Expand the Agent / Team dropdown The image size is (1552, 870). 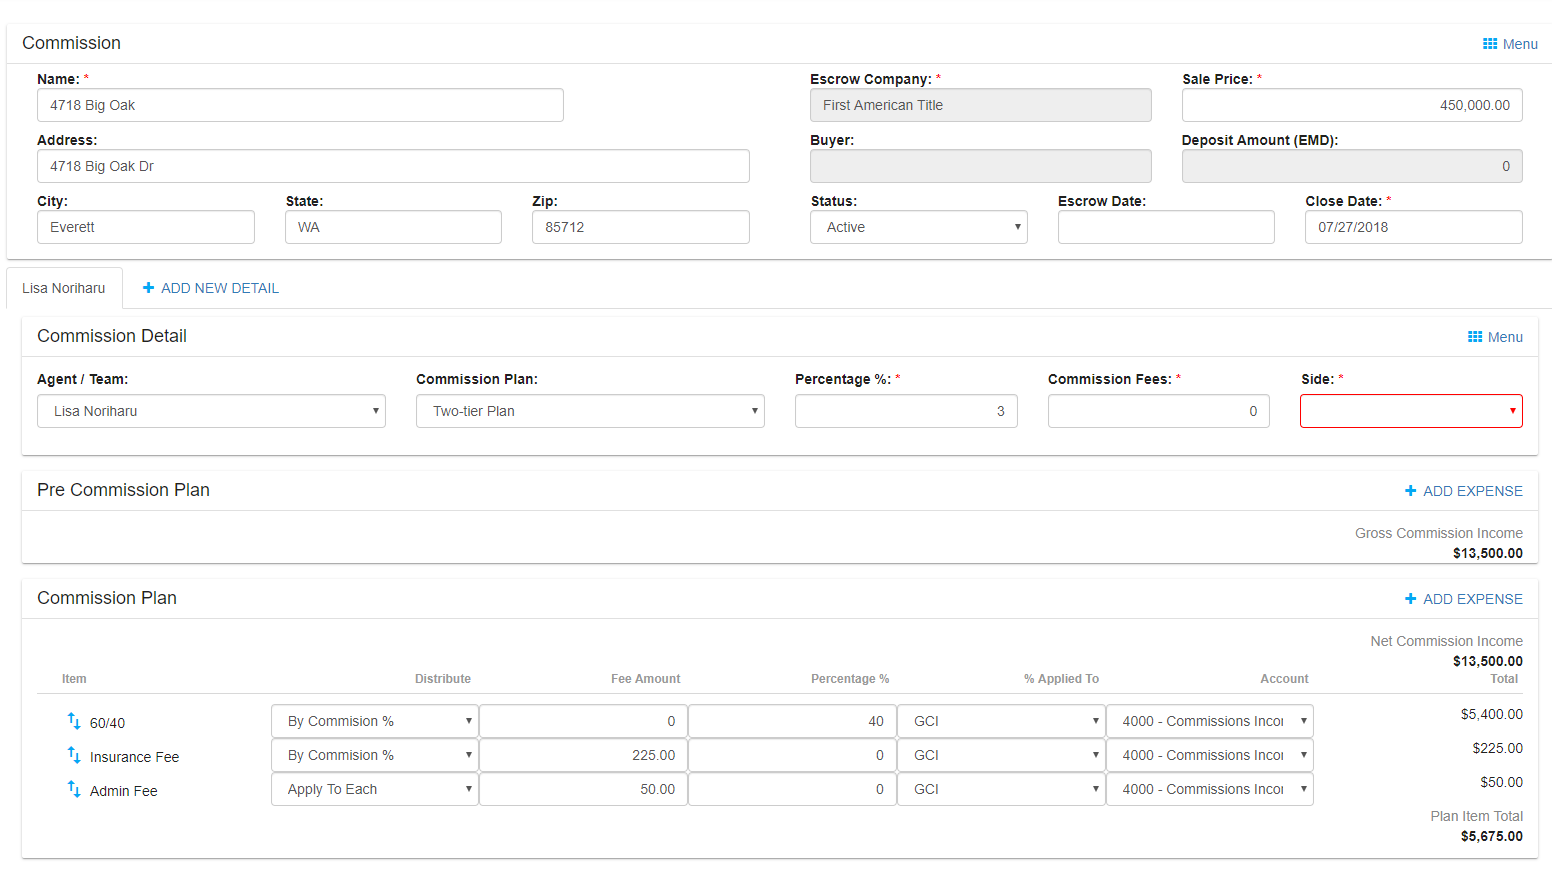pyautogui.click(x=211, y=411)
